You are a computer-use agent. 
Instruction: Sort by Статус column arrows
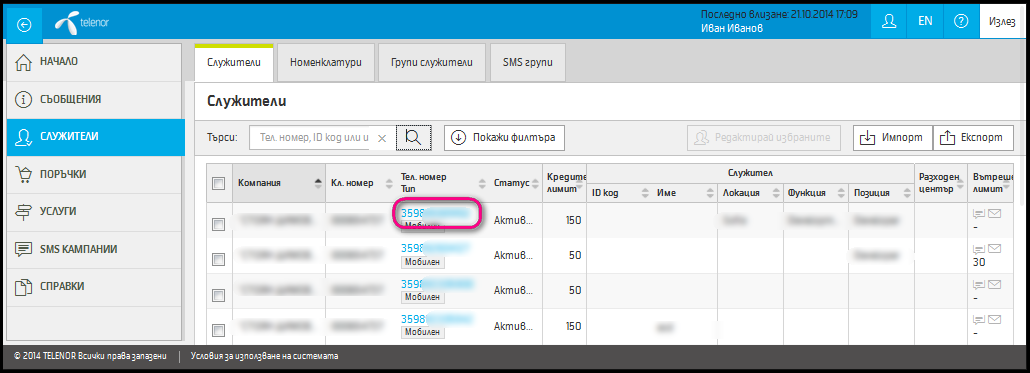[536, 183]
